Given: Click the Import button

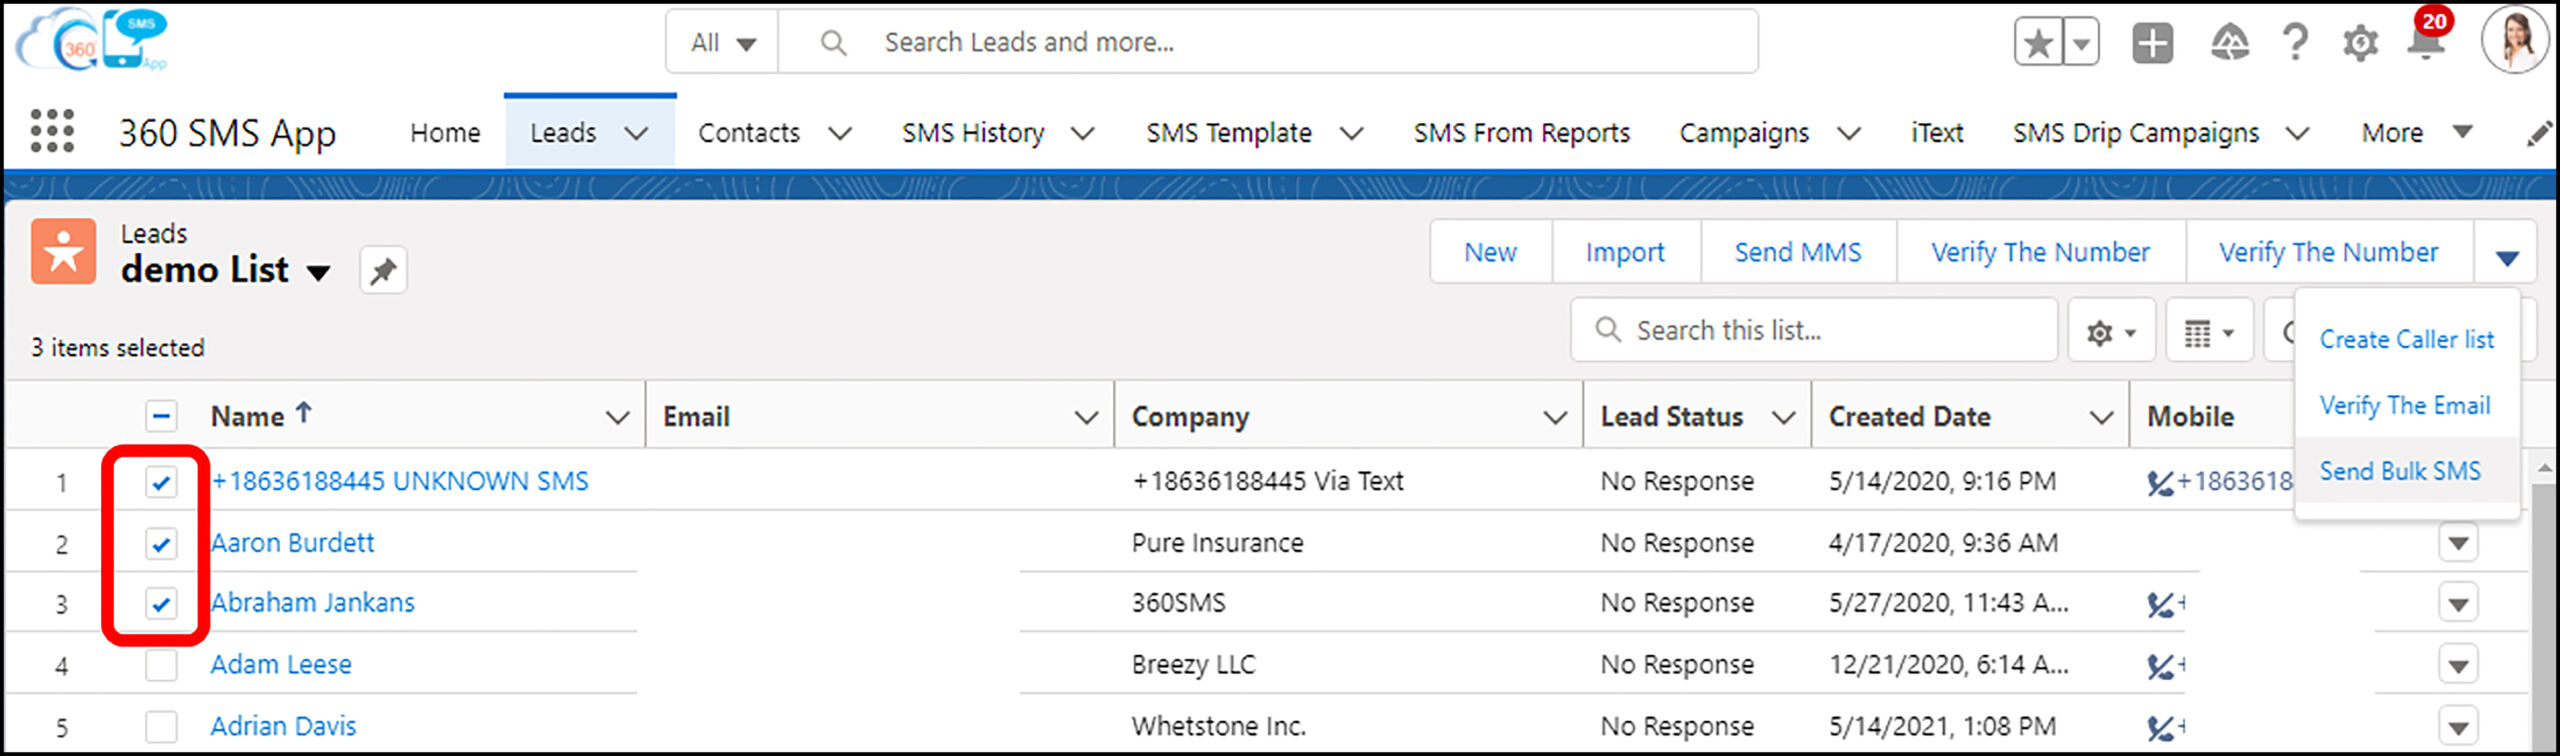Looking at the screenshot, I should click(1625, 253).
